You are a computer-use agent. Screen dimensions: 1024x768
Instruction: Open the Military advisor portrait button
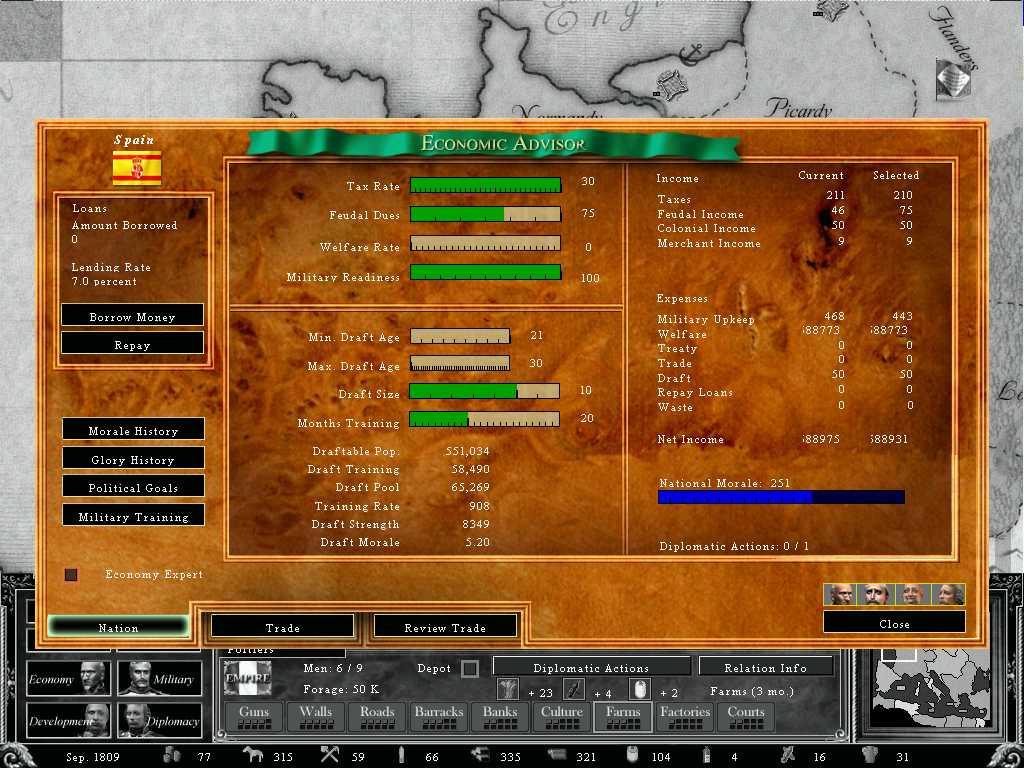coord(159,679)
